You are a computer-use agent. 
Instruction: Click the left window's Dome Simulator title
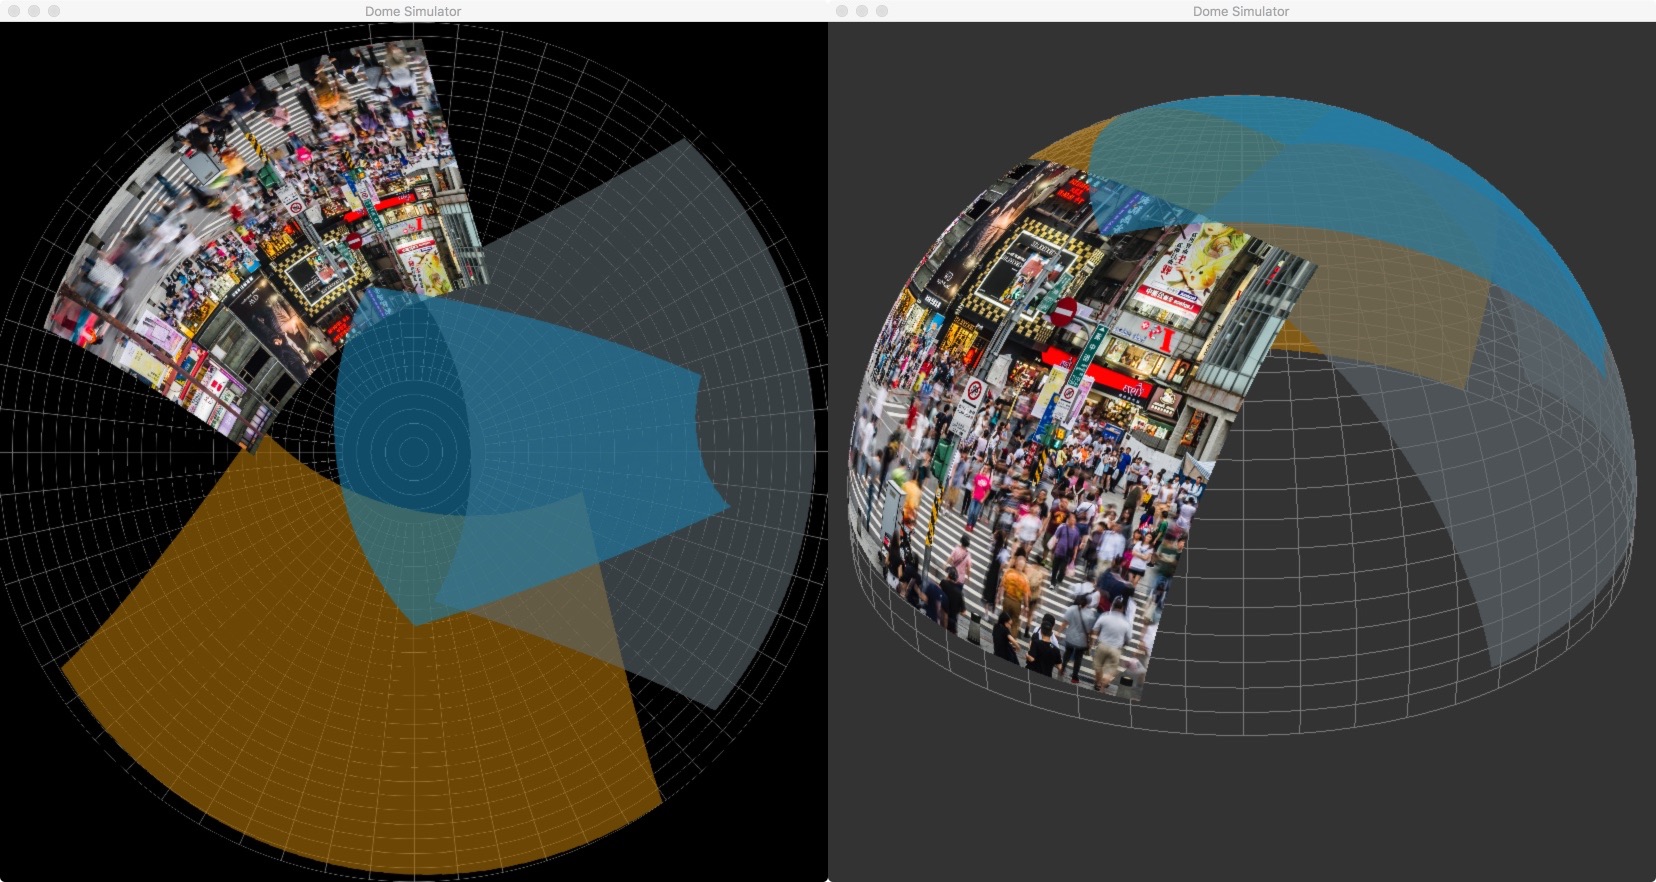[x=412, y=11]
